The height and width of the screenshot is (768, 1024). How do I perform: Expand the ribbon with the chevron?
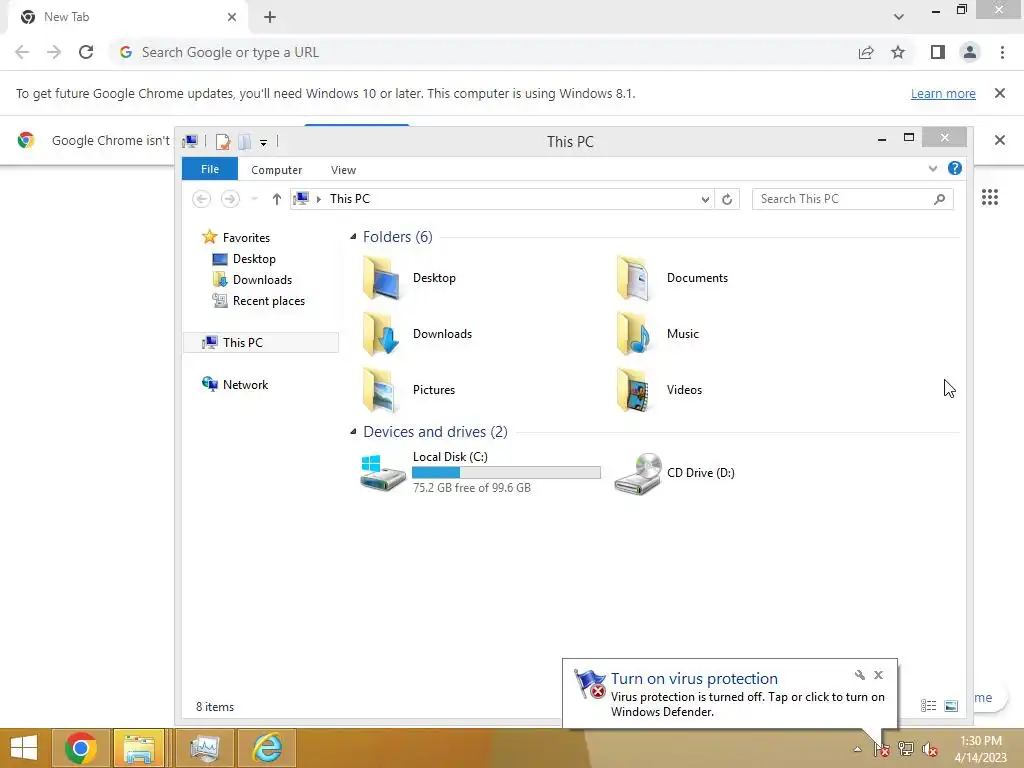tap(933, 168)
